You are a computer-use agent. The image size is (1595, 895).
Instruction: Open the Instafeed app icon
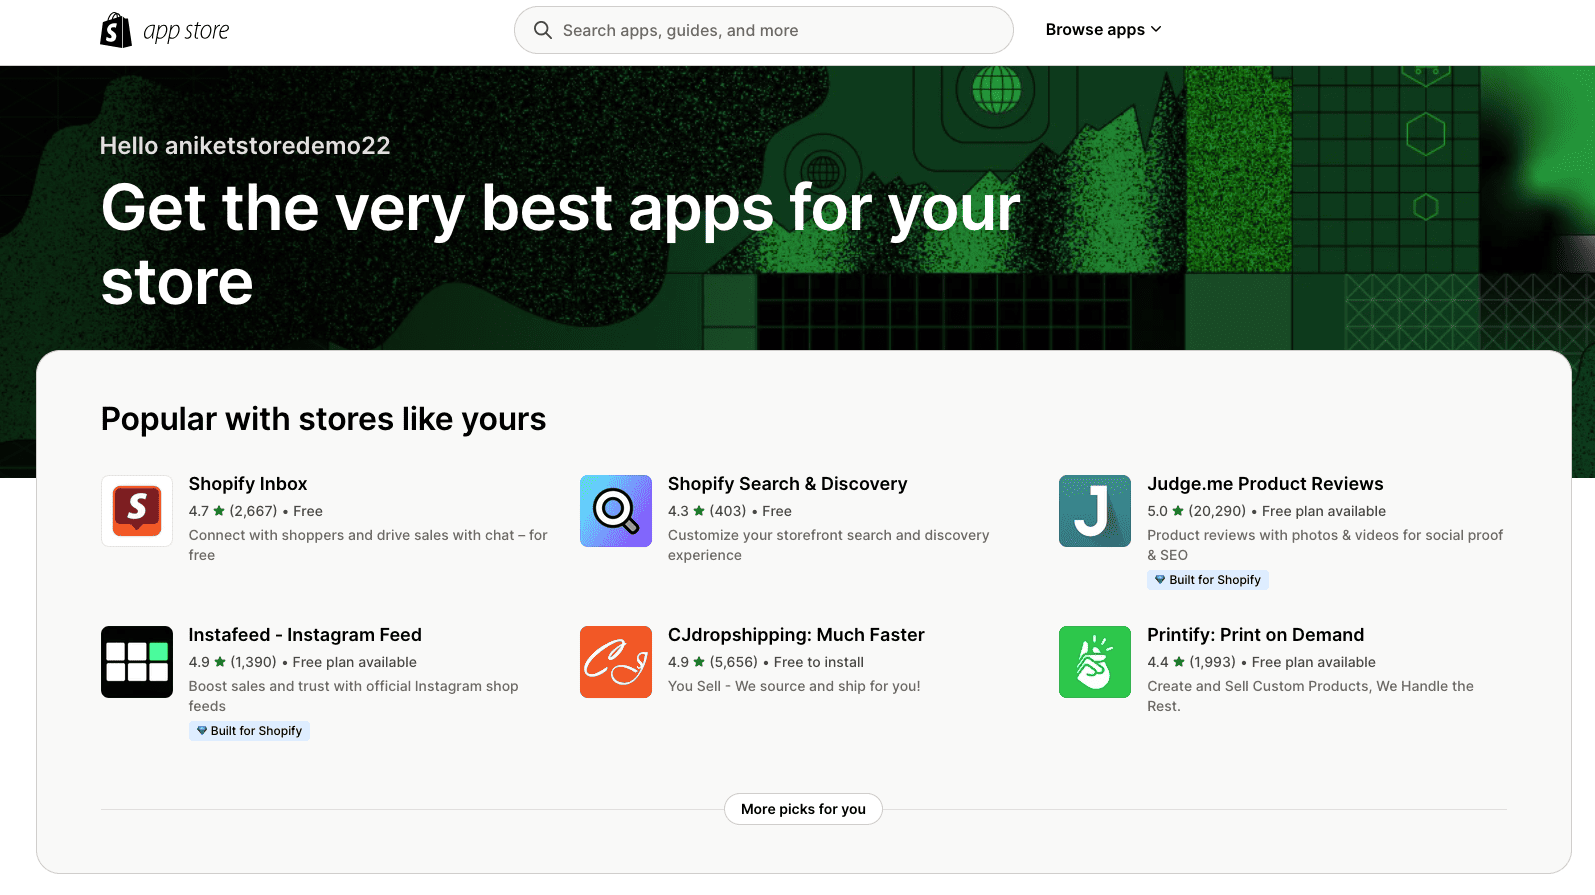coord(137,662)
